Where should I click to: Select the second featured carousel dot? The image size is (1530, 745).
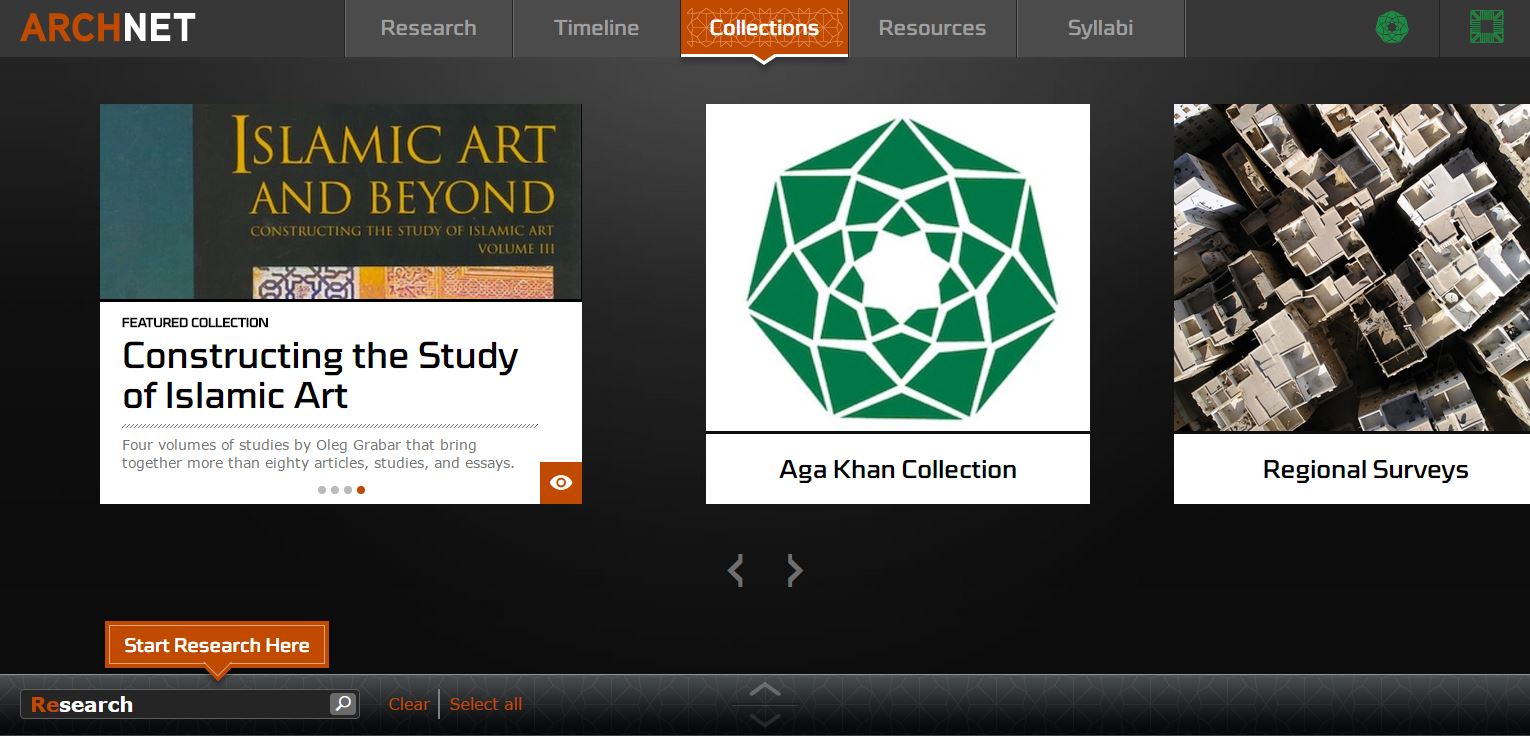pos(335,490)
